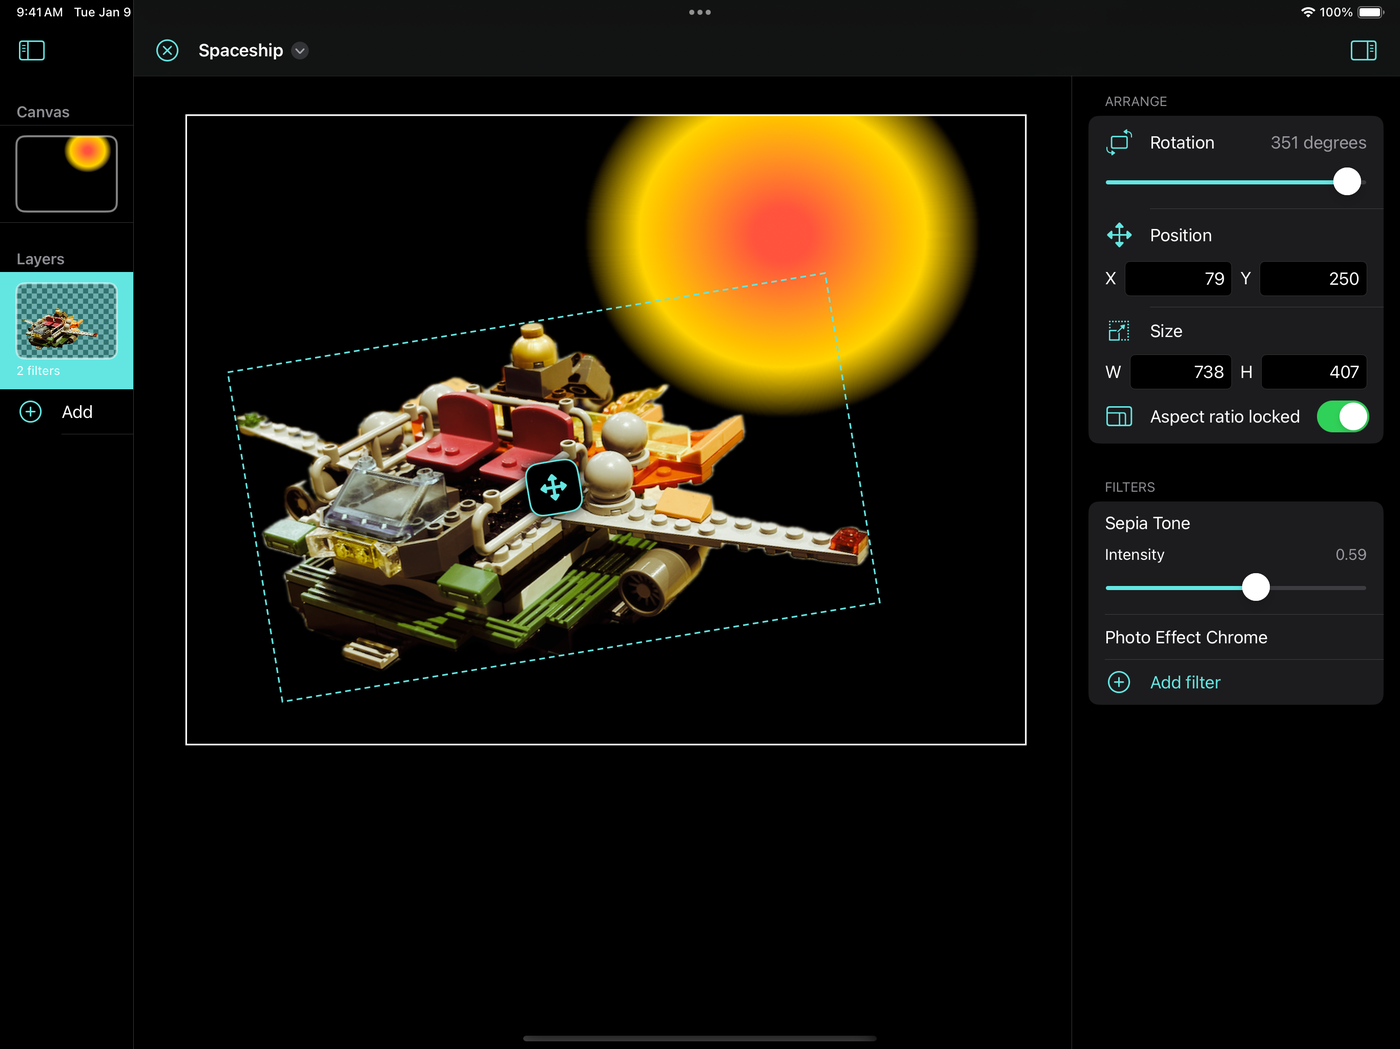Viewport: 1400px width, 1049px height.
Task: Select the spaceship layer thumbnail
Action: tap(67, 321)
